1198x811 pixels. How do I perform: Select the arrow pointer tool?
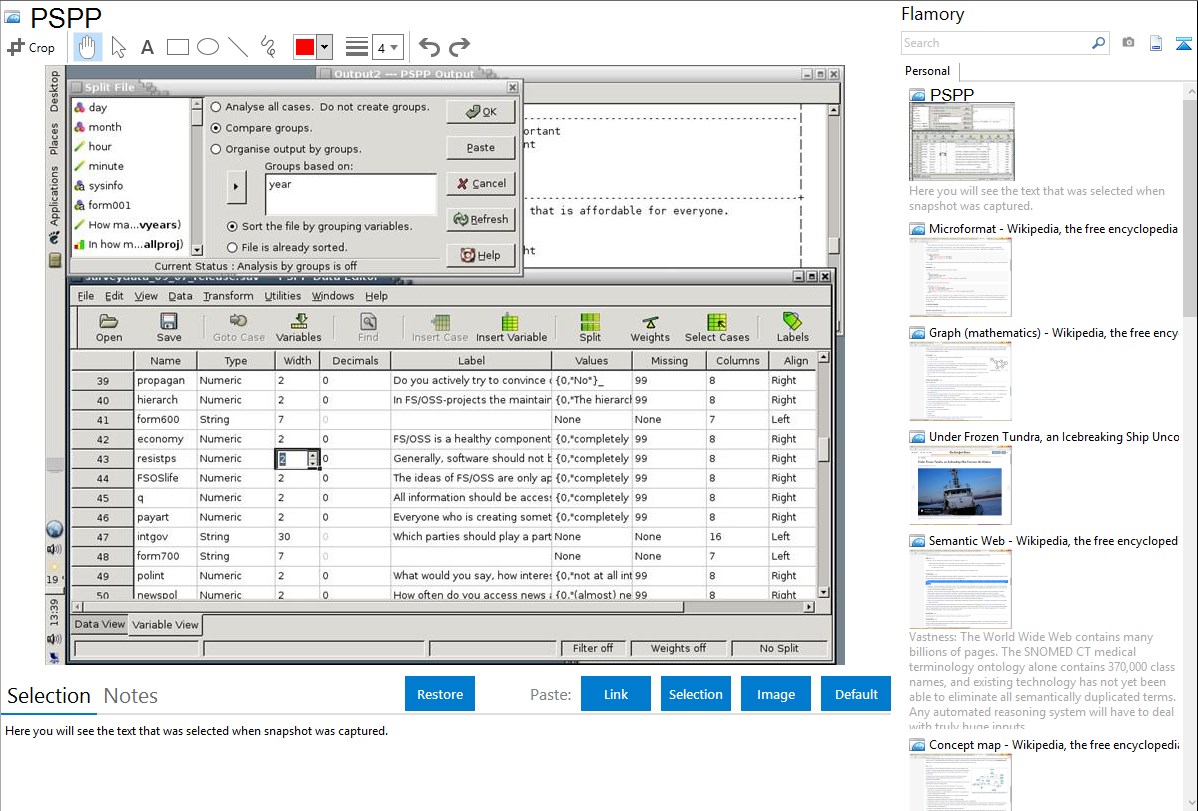pyautogui.click(x=118, y=47)
